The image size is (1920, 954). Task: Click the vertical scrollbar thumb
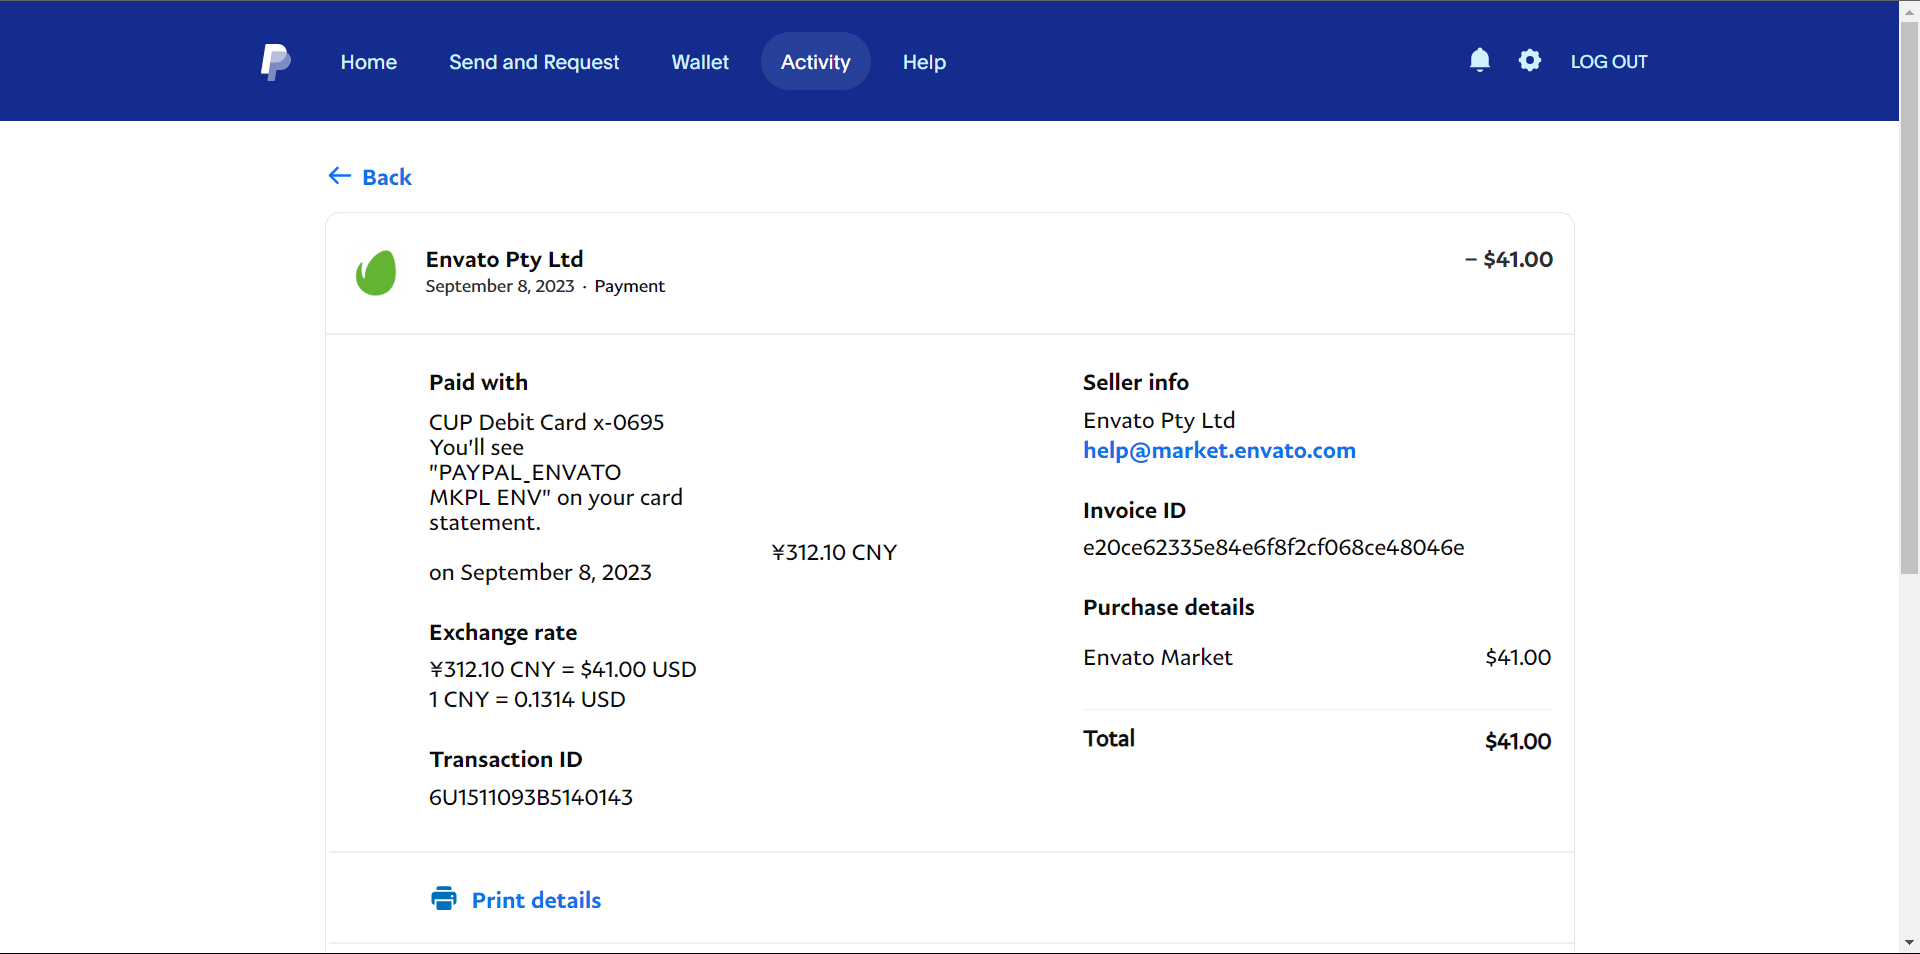pyautogui.click(x=1909, y=300)
